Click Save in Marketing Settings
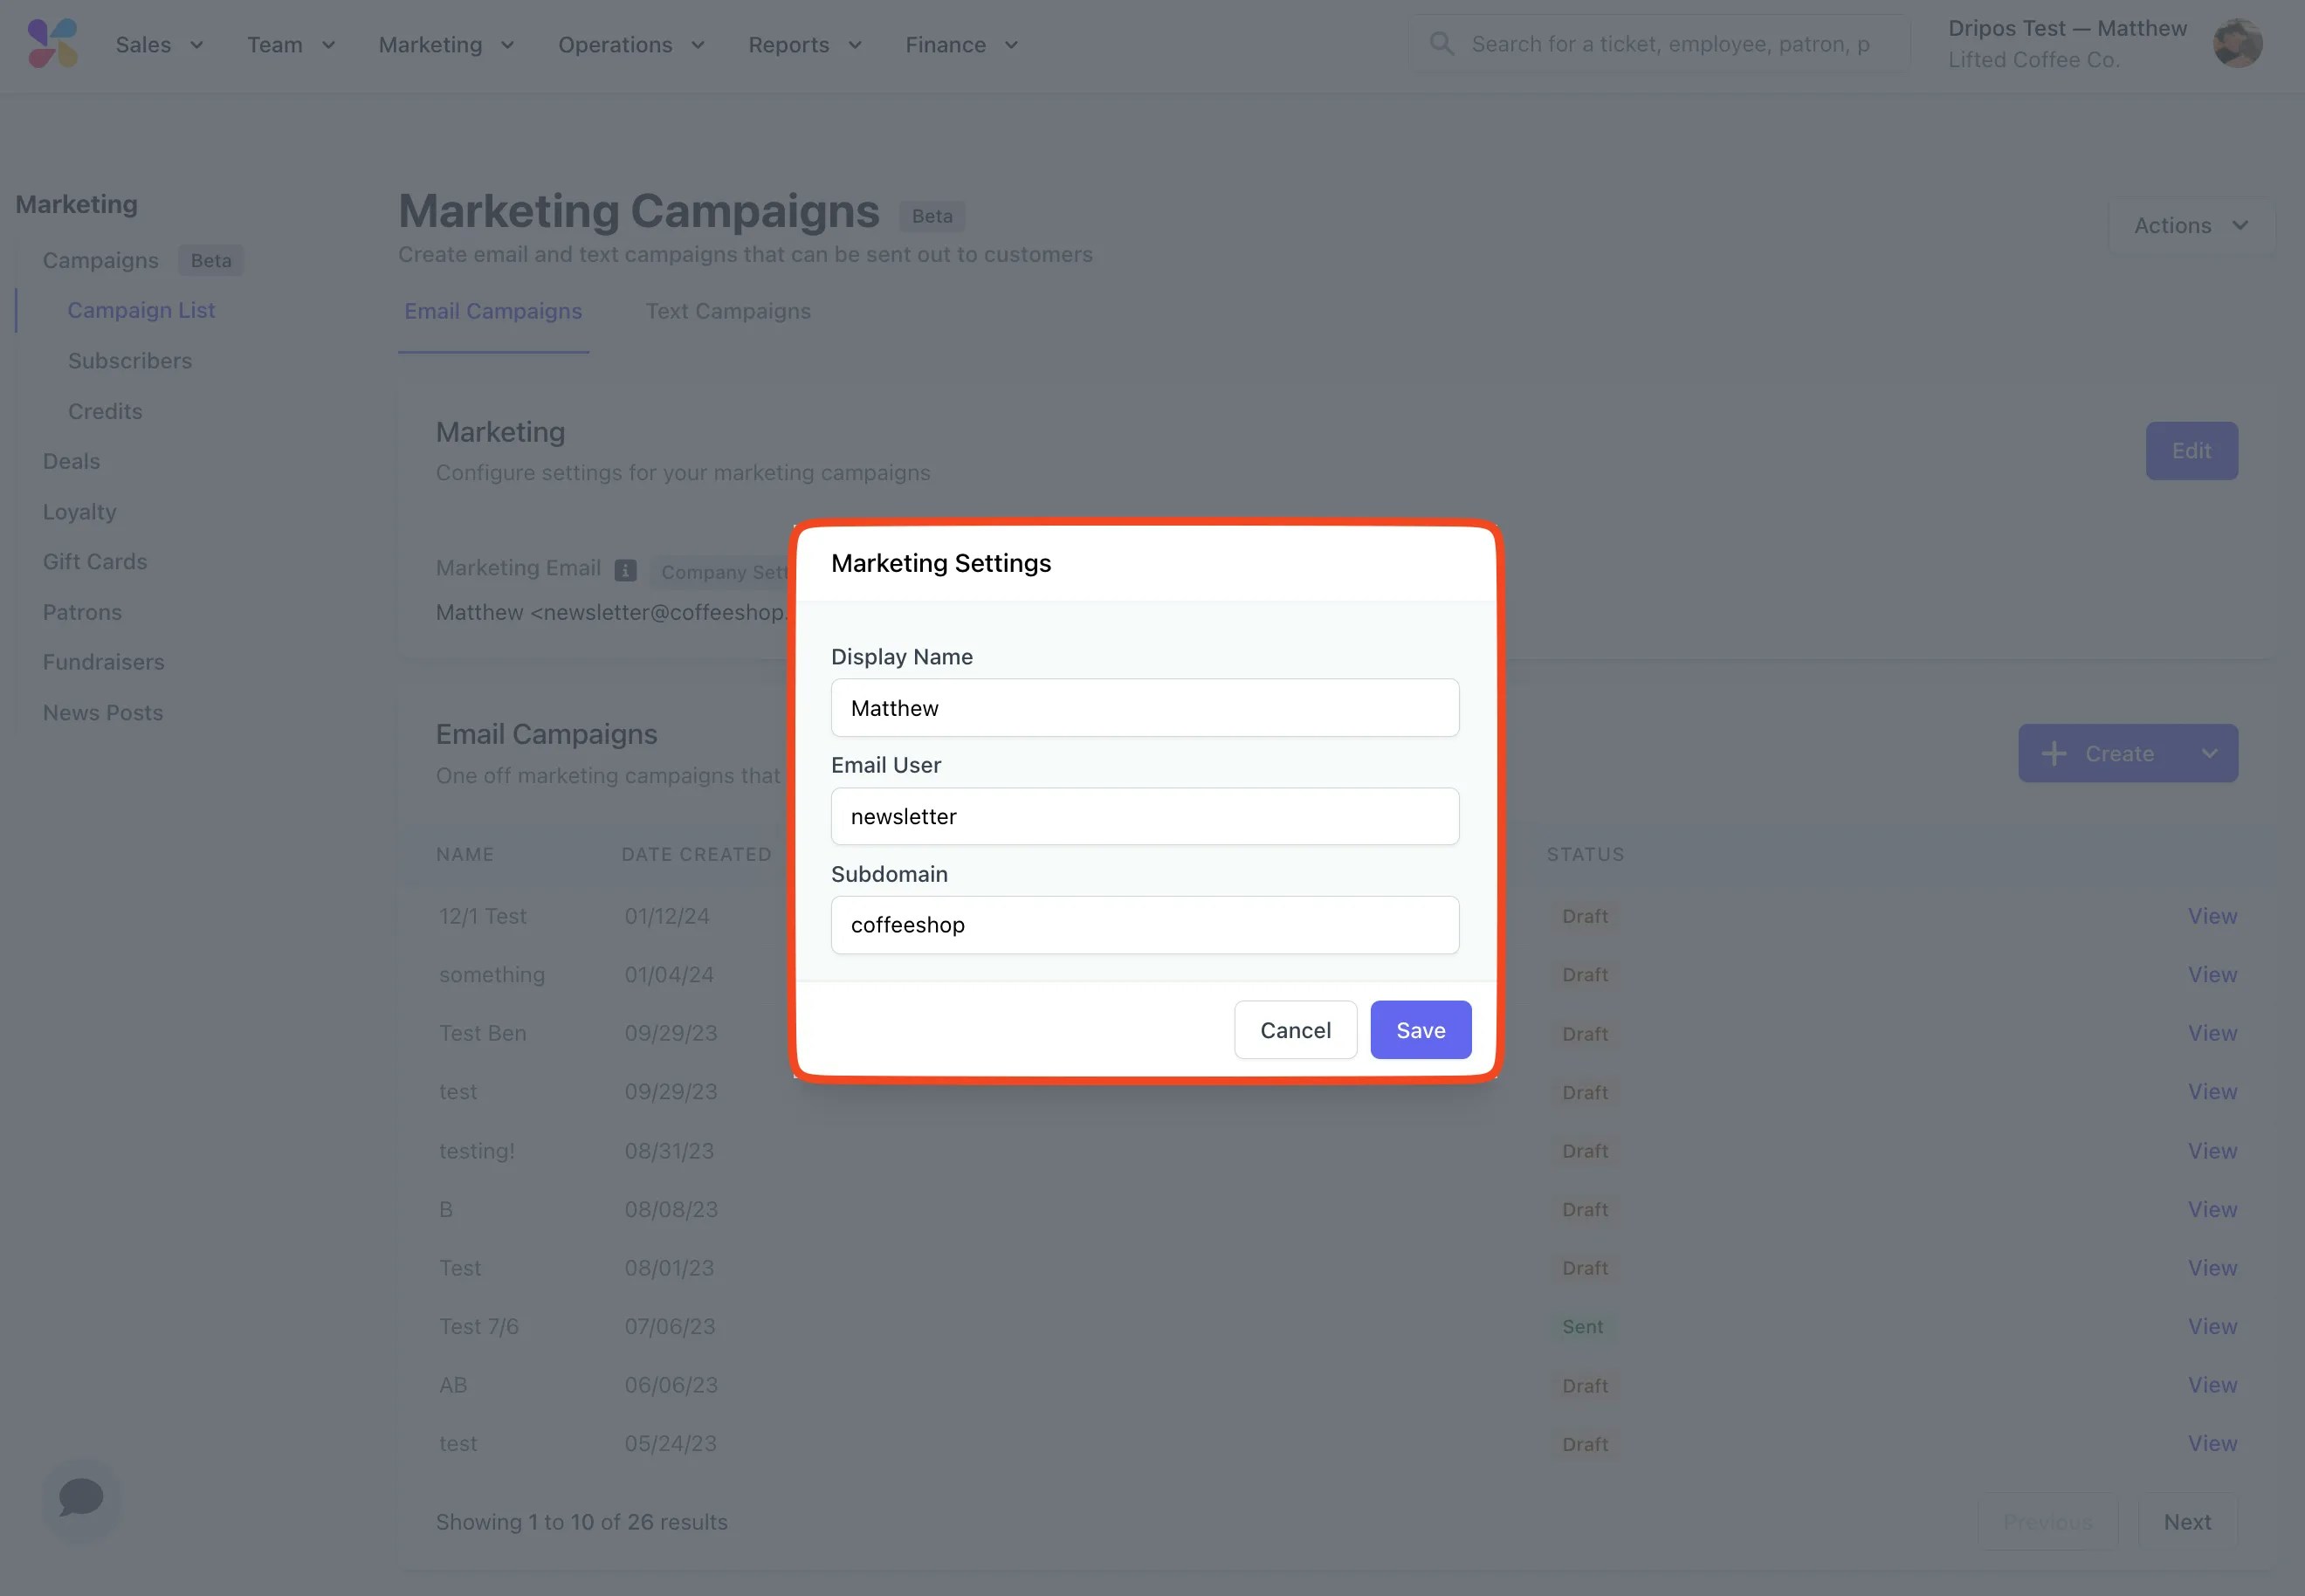The width and height of the screenshot is (2305, 1596). point(1420,1030)
